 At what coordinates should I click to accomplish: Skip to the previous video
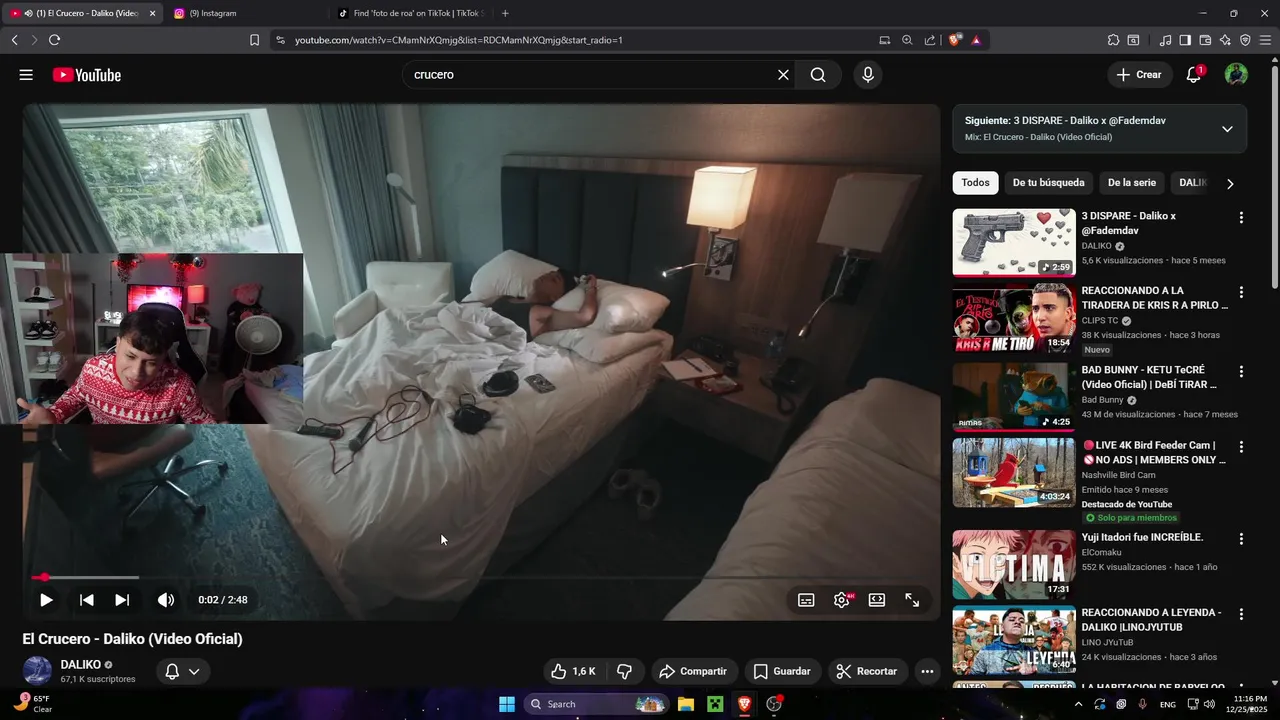click(x=87, y=600)
